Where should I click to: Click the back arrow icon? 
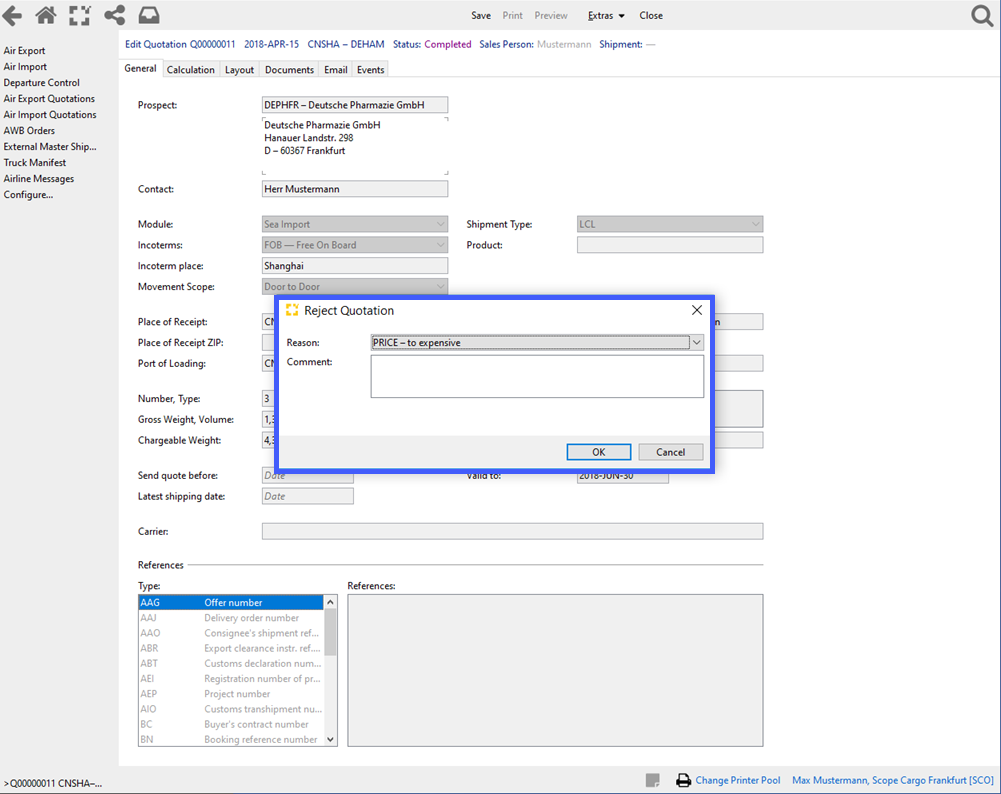[x=12, y=15]
